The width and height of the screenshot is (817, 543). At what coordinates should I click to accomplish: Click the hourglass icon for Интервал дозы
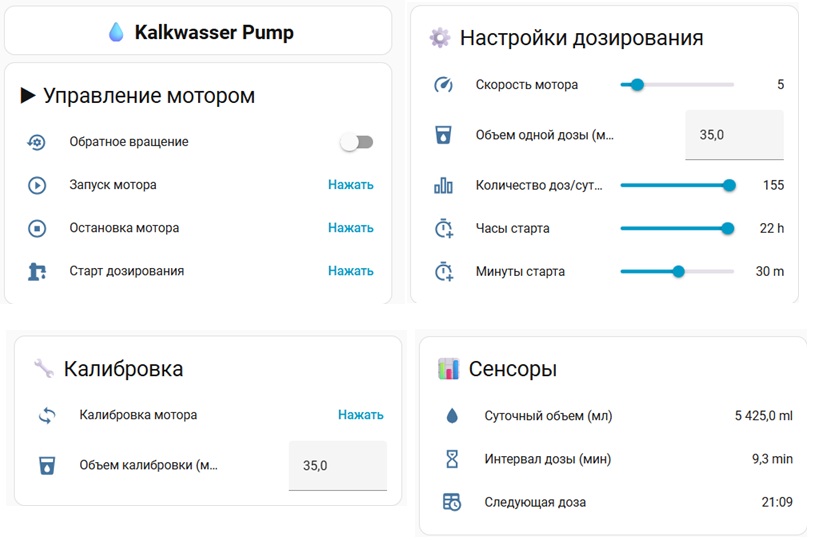(452, 459)
